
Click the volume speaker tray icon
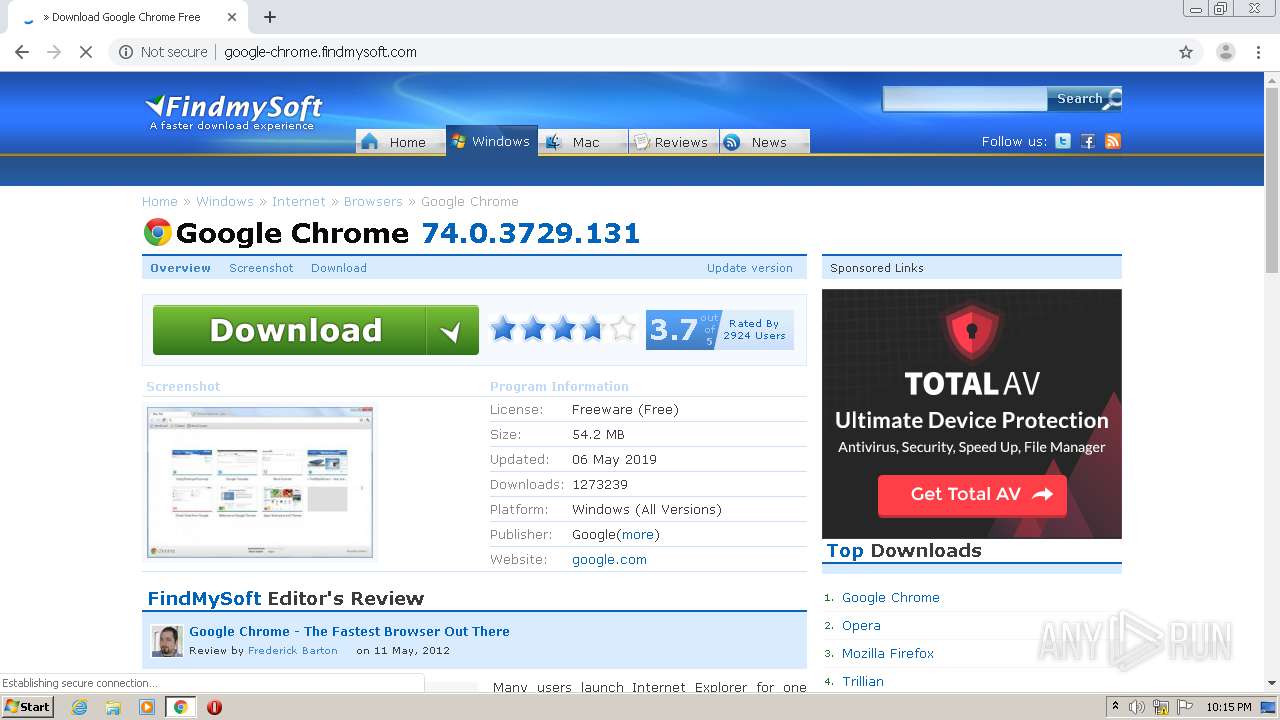[x=1137, y=707]
